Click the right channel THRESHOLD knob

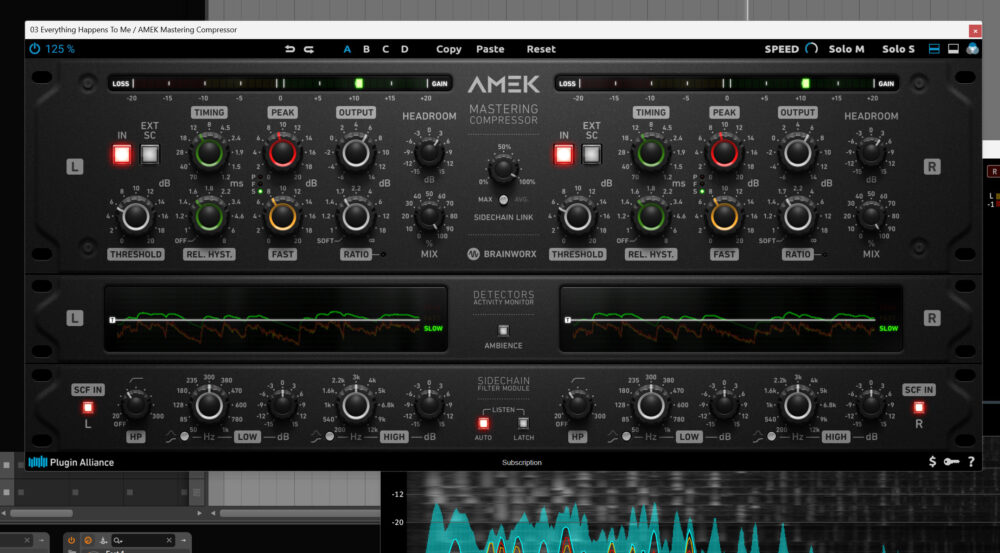coord(577,217)
